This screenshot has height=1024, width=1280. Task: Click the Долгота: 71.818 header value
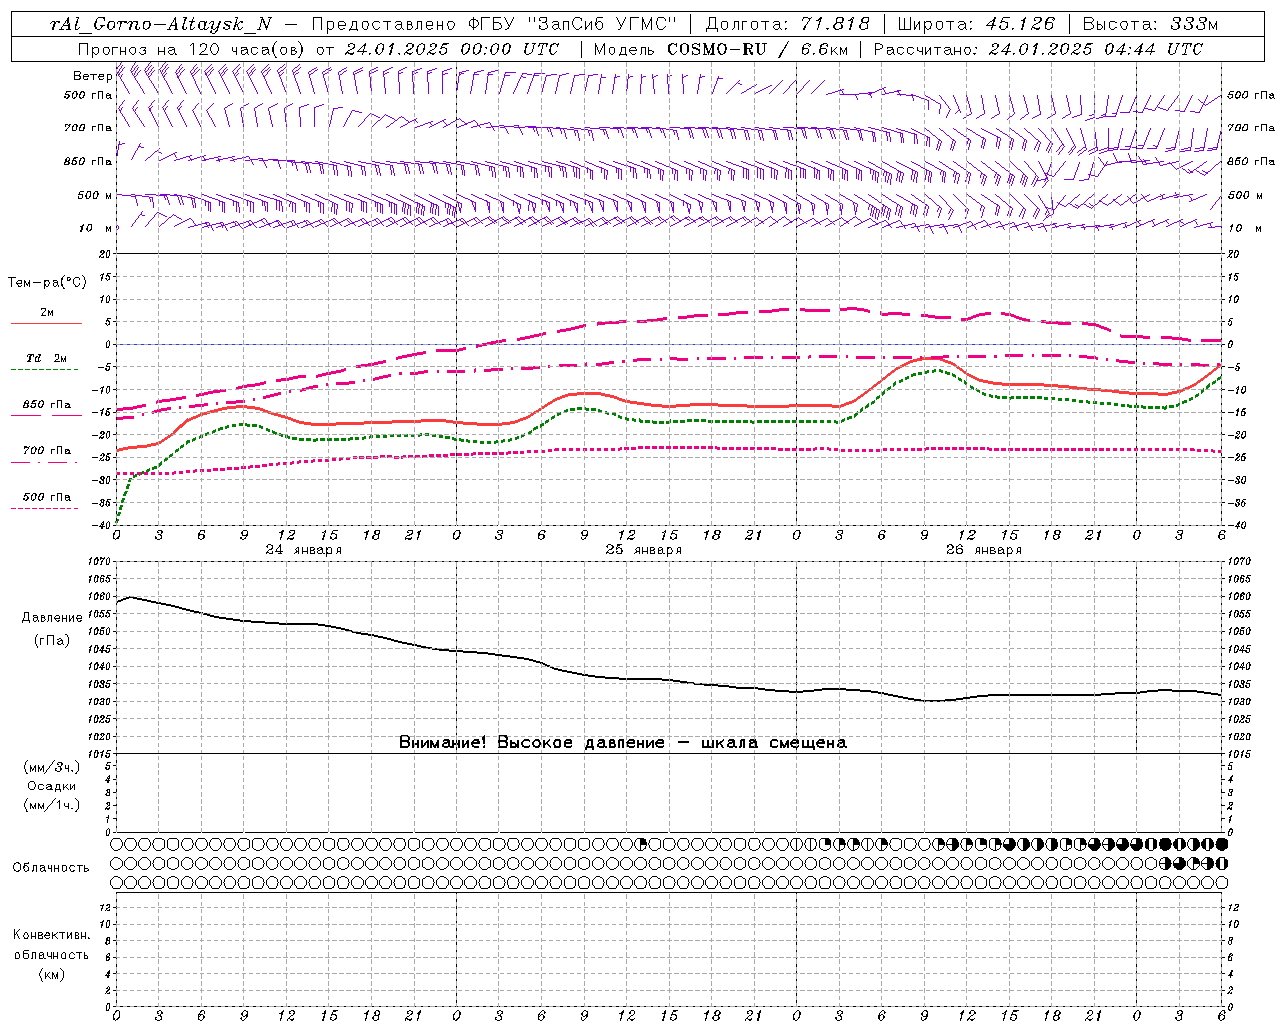[x=787, y=24]
